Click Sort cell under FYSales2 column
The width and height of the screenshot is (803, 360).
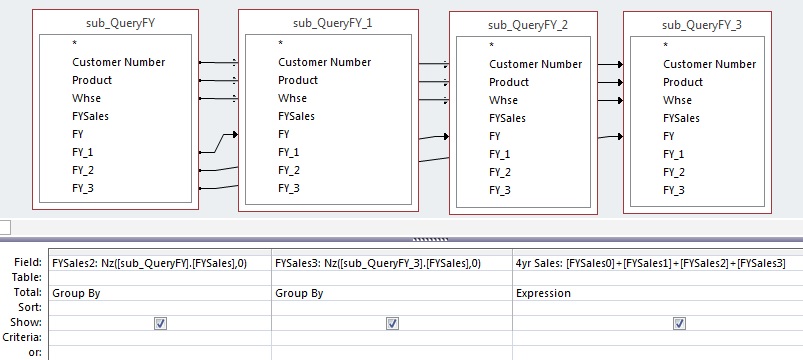click(x=160, y=308)
